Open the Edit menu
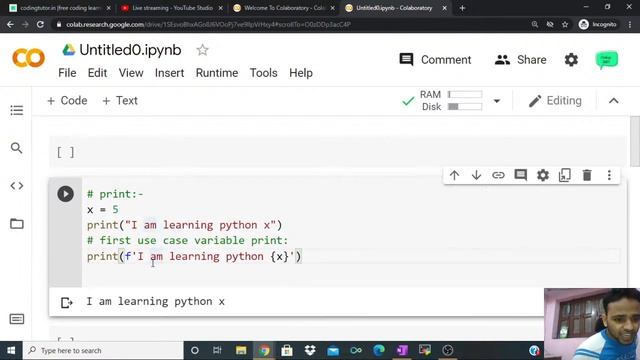 point(97,73)
